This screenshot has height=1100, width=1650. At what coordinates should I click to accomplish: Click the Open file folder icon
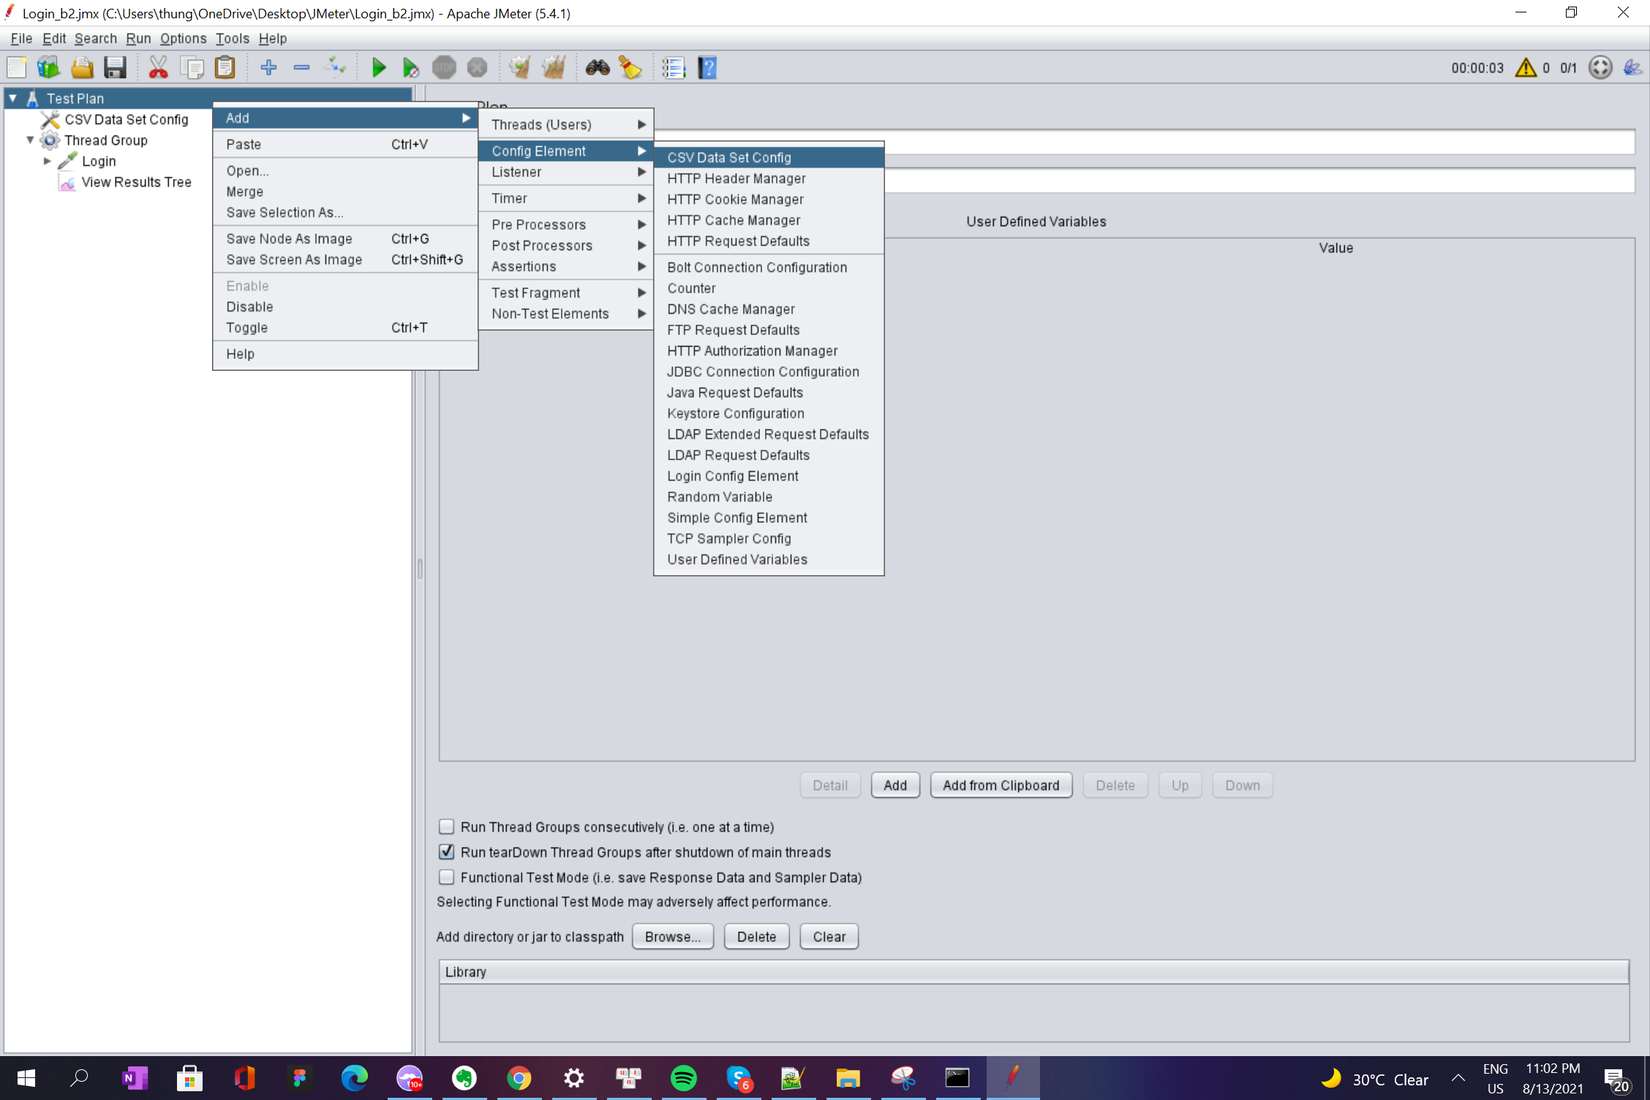(x=82, y=67)
